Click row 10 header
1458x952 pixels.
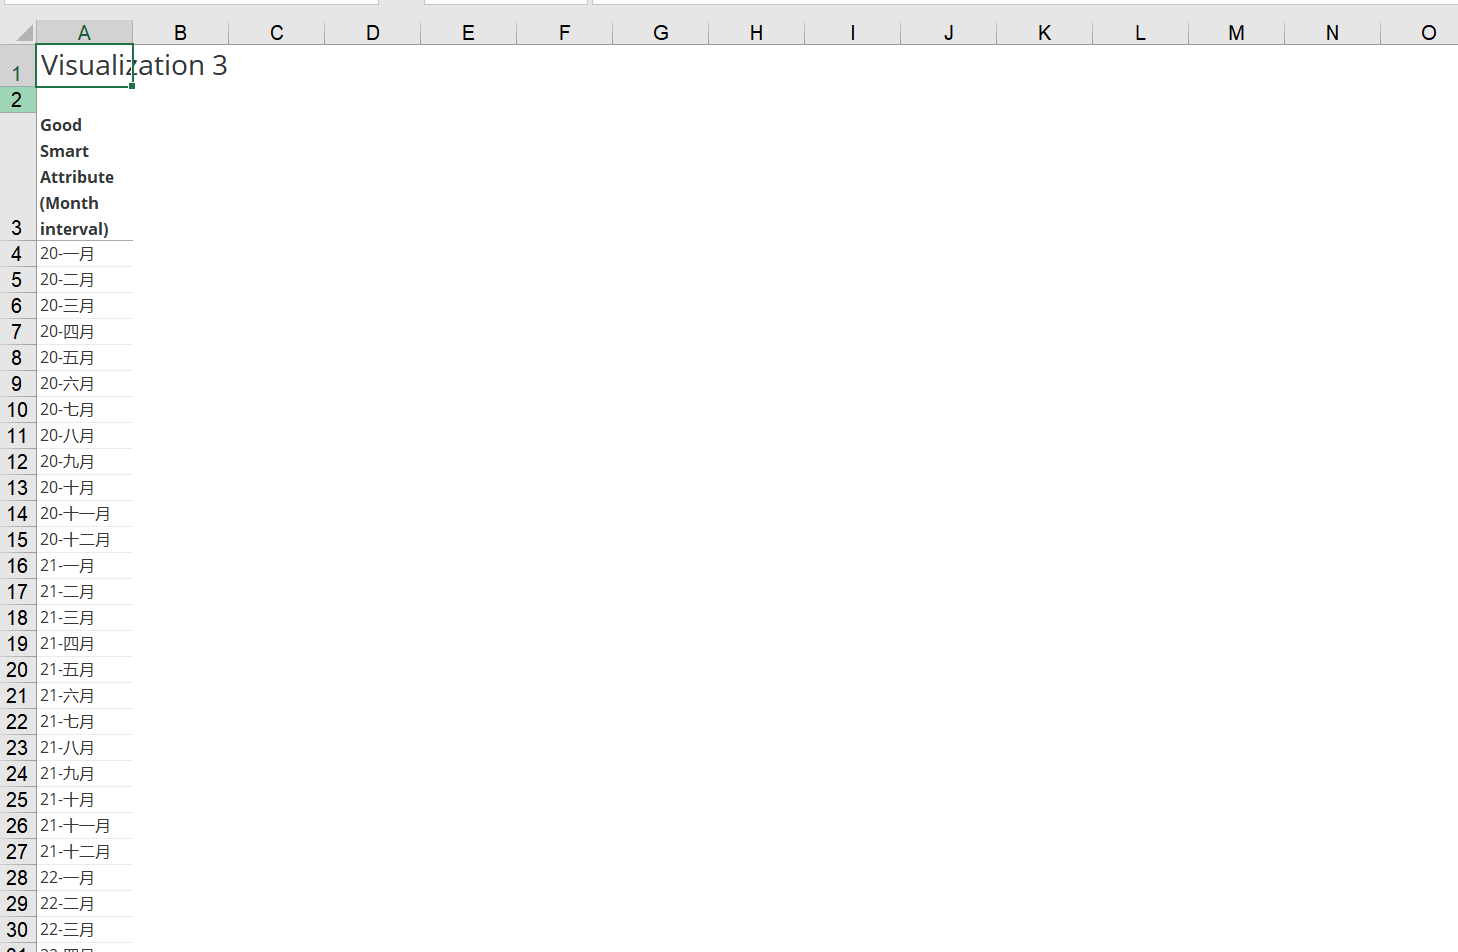[17, 410]
